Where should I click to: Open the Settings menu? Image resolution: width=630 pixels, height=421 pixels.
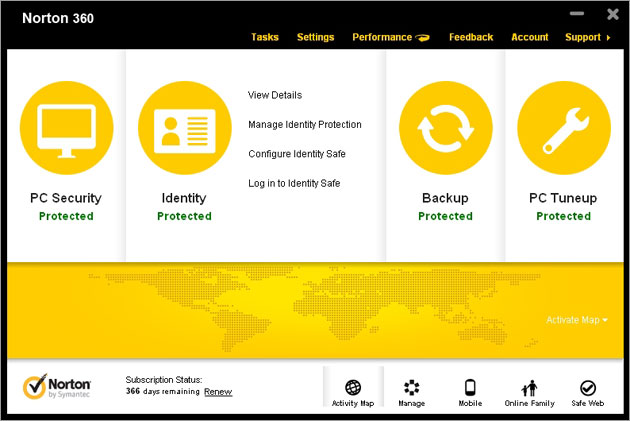[x=315, y=37]
